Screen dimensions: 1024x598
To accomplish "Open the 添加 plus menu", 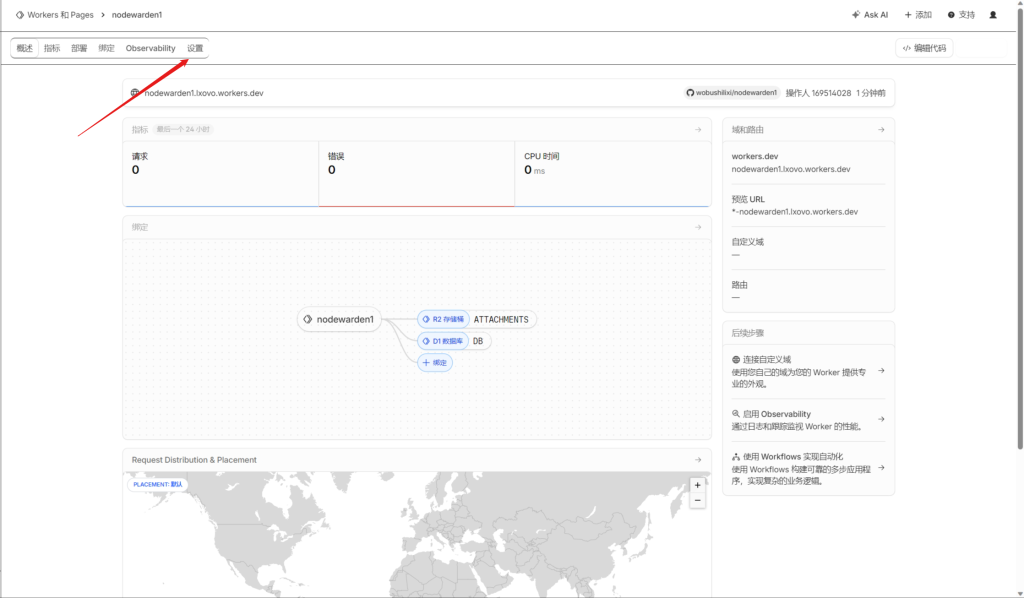I will (917, 15).
